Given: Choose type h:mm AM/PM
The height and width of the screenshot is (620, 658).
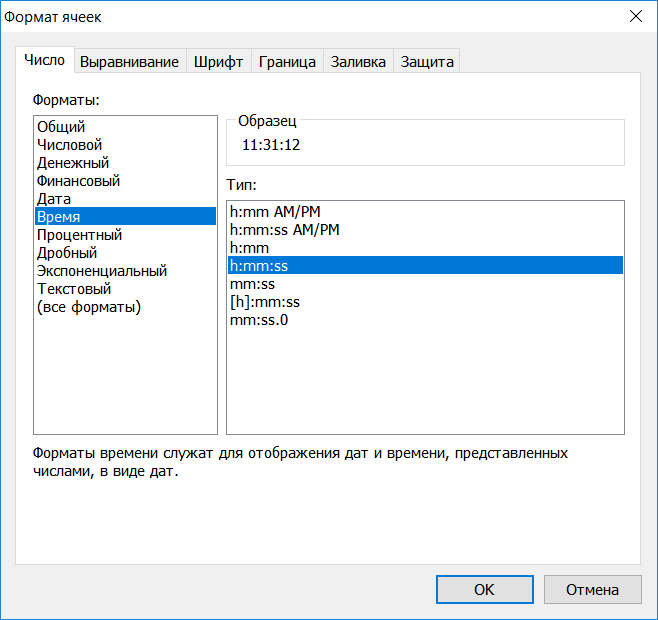Looking at the screenshot, I should (425, 212).
